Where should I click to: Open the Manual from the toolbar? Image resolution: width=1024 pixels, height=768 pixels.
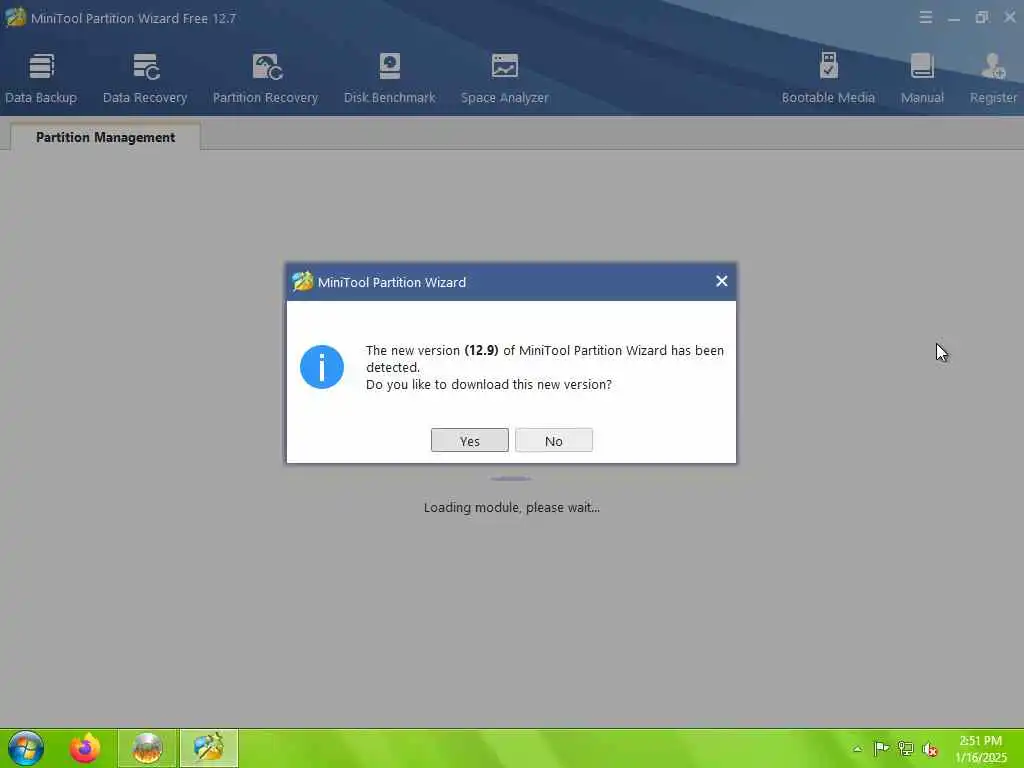(x=922, y=78)
